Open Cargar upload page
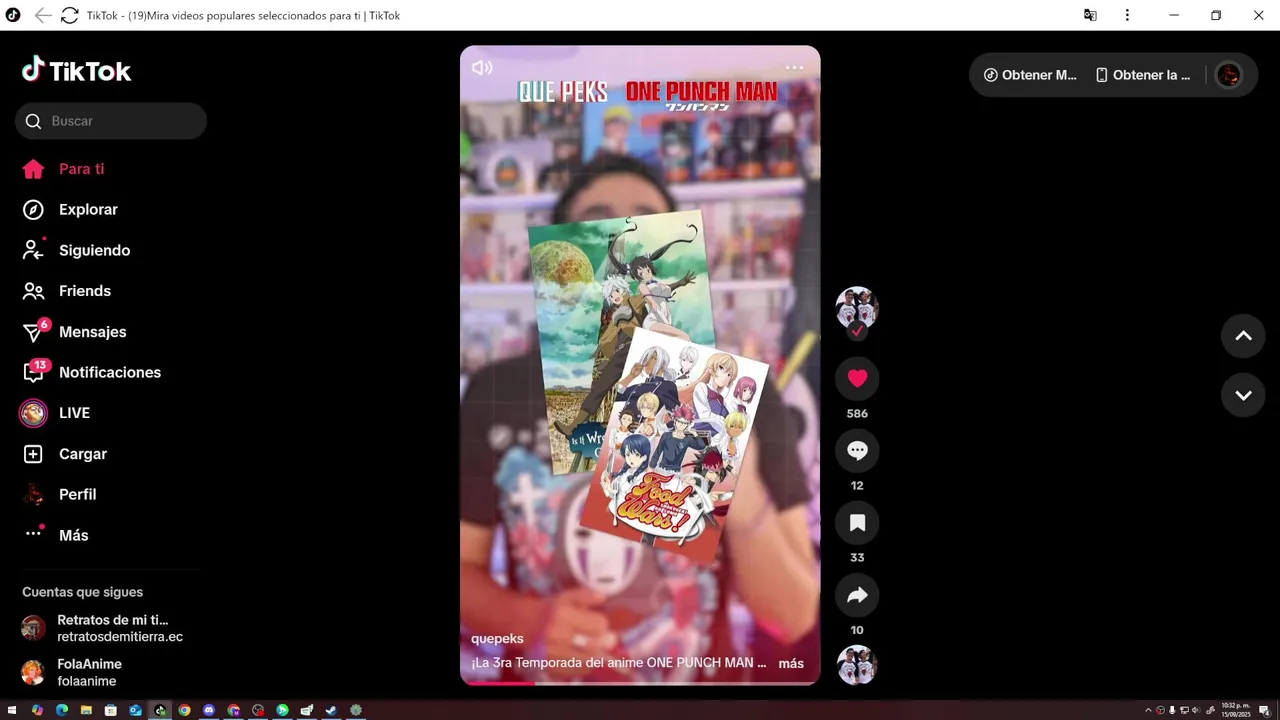The image size is (1280, 720). coord(65,454)
